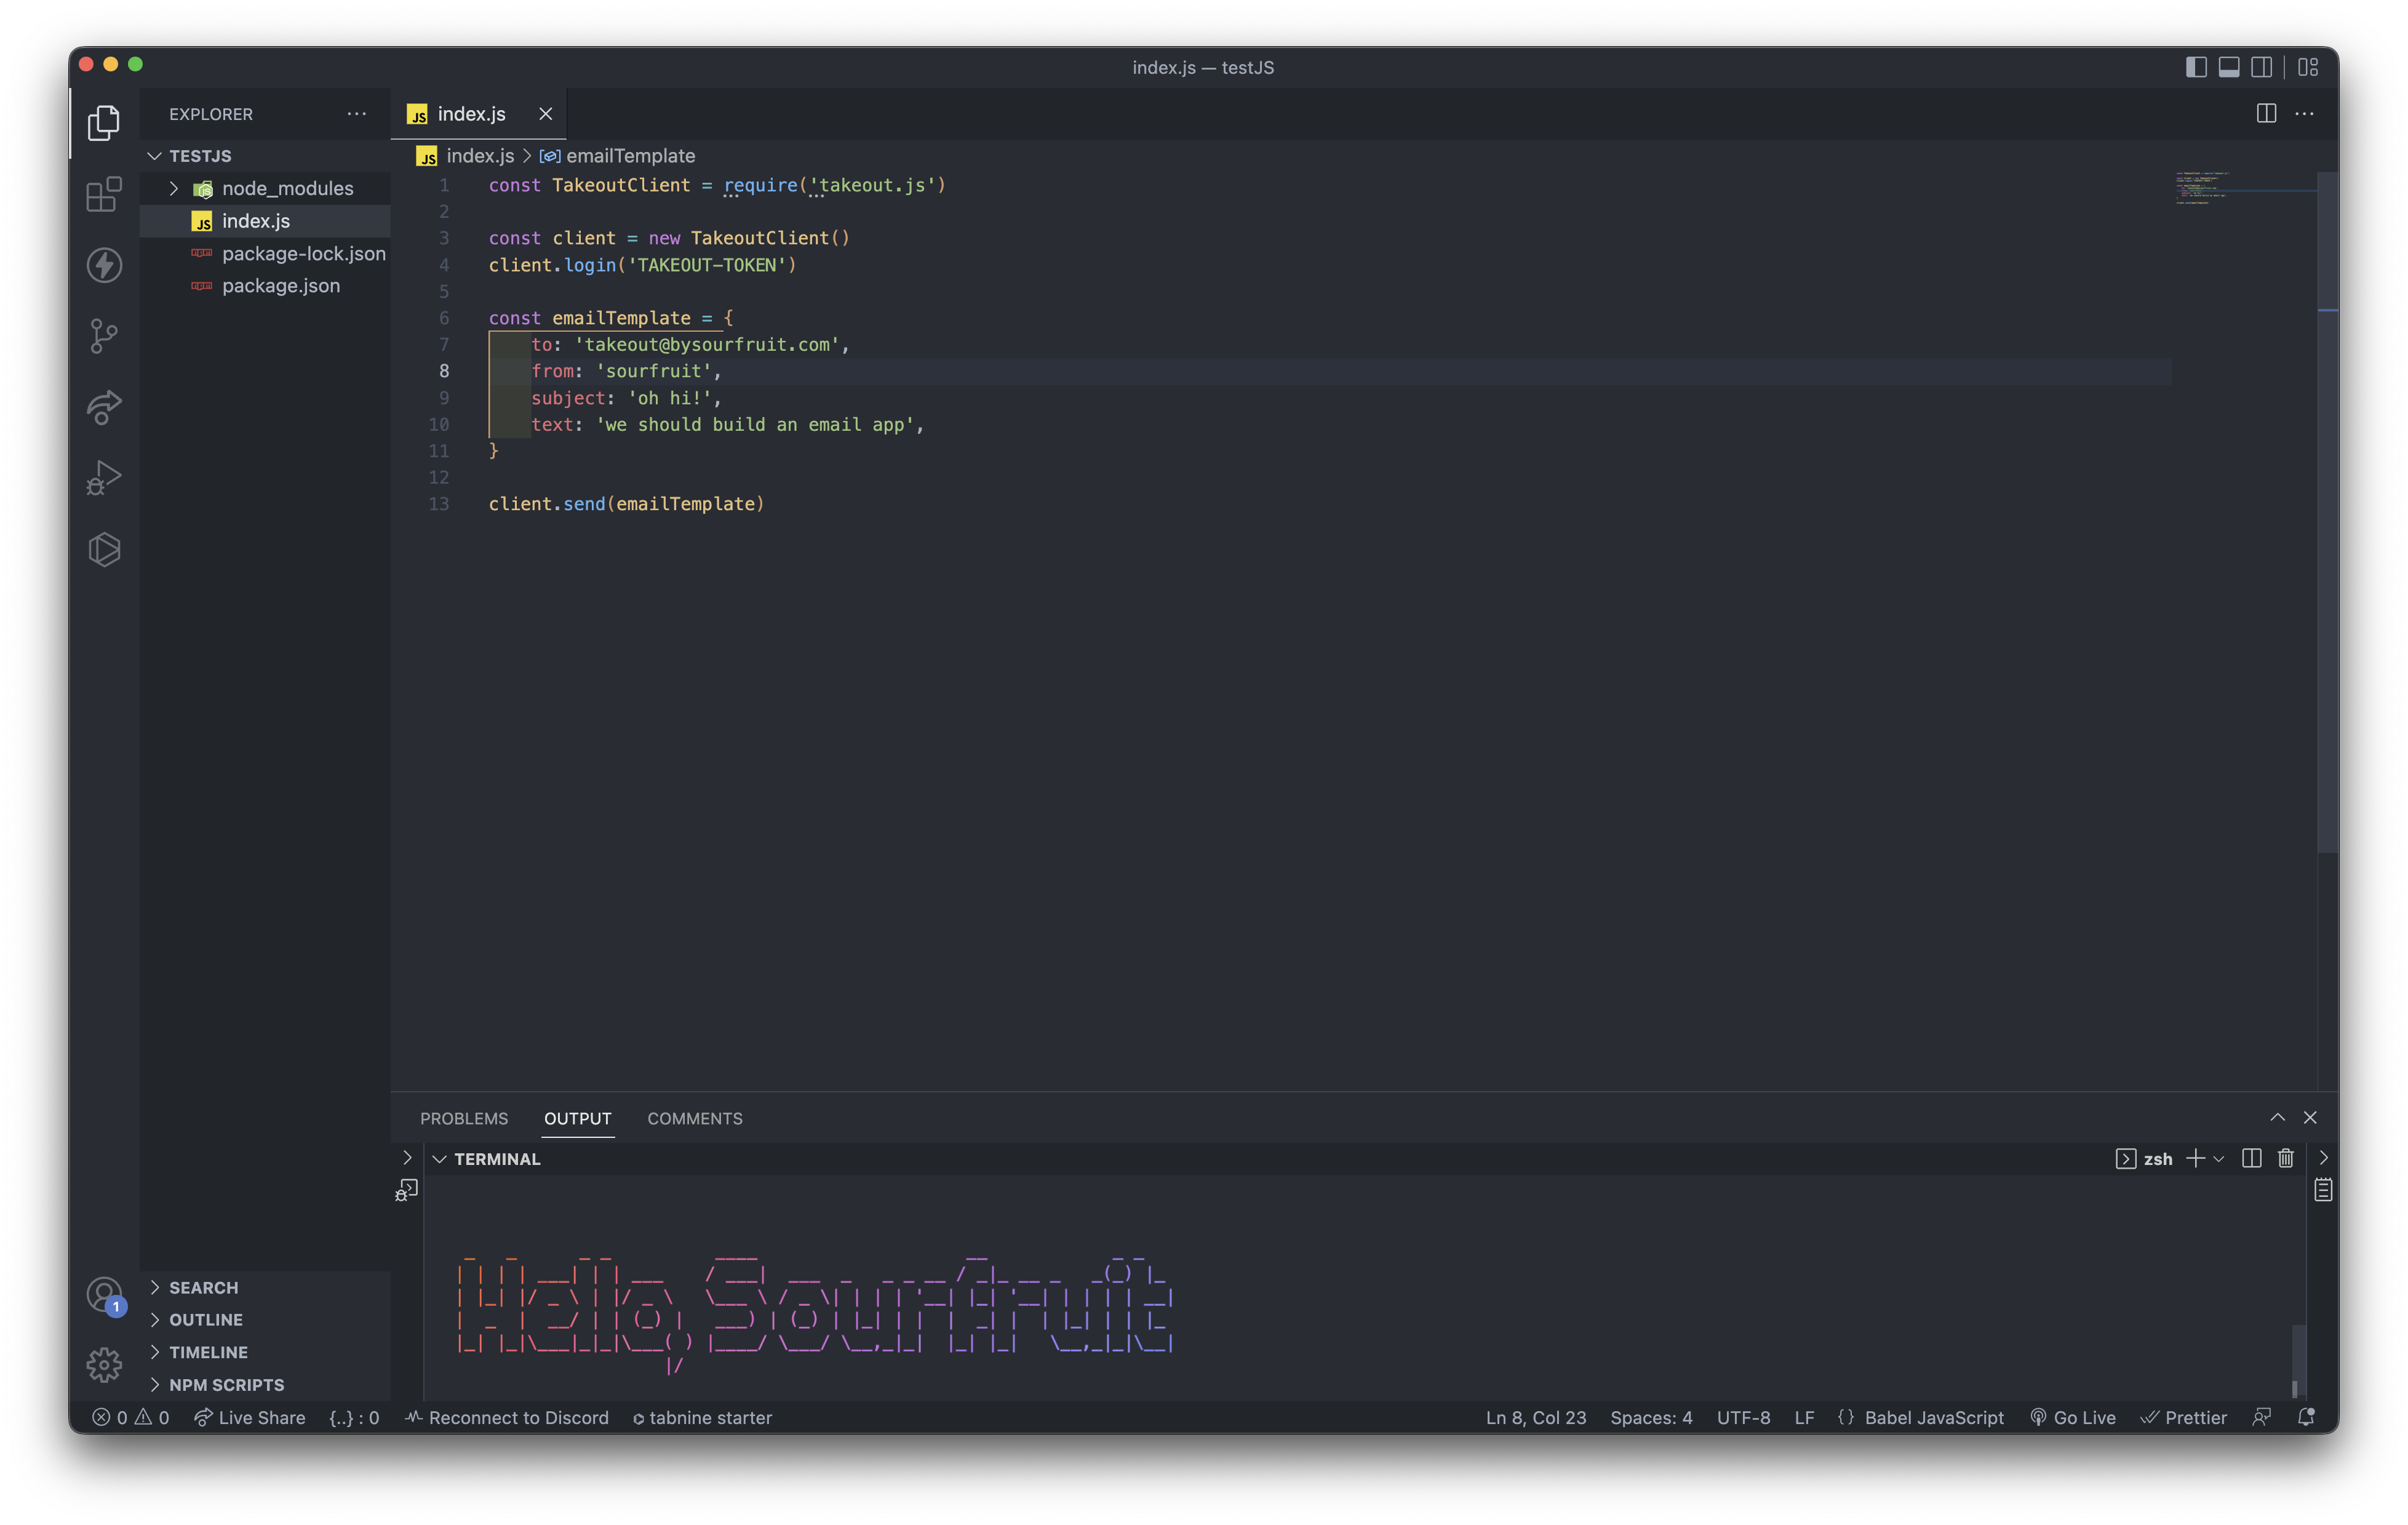Toggle bottom panel layout icon

pyautogui.click(x=2229, y=67)
